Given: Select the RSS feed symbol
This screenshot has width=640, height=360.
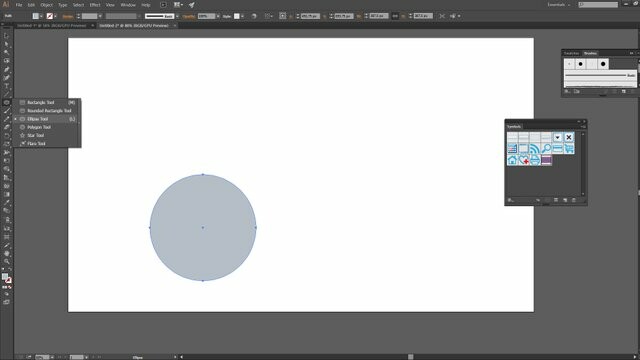Looking at the screenshot, I should 535,149.
